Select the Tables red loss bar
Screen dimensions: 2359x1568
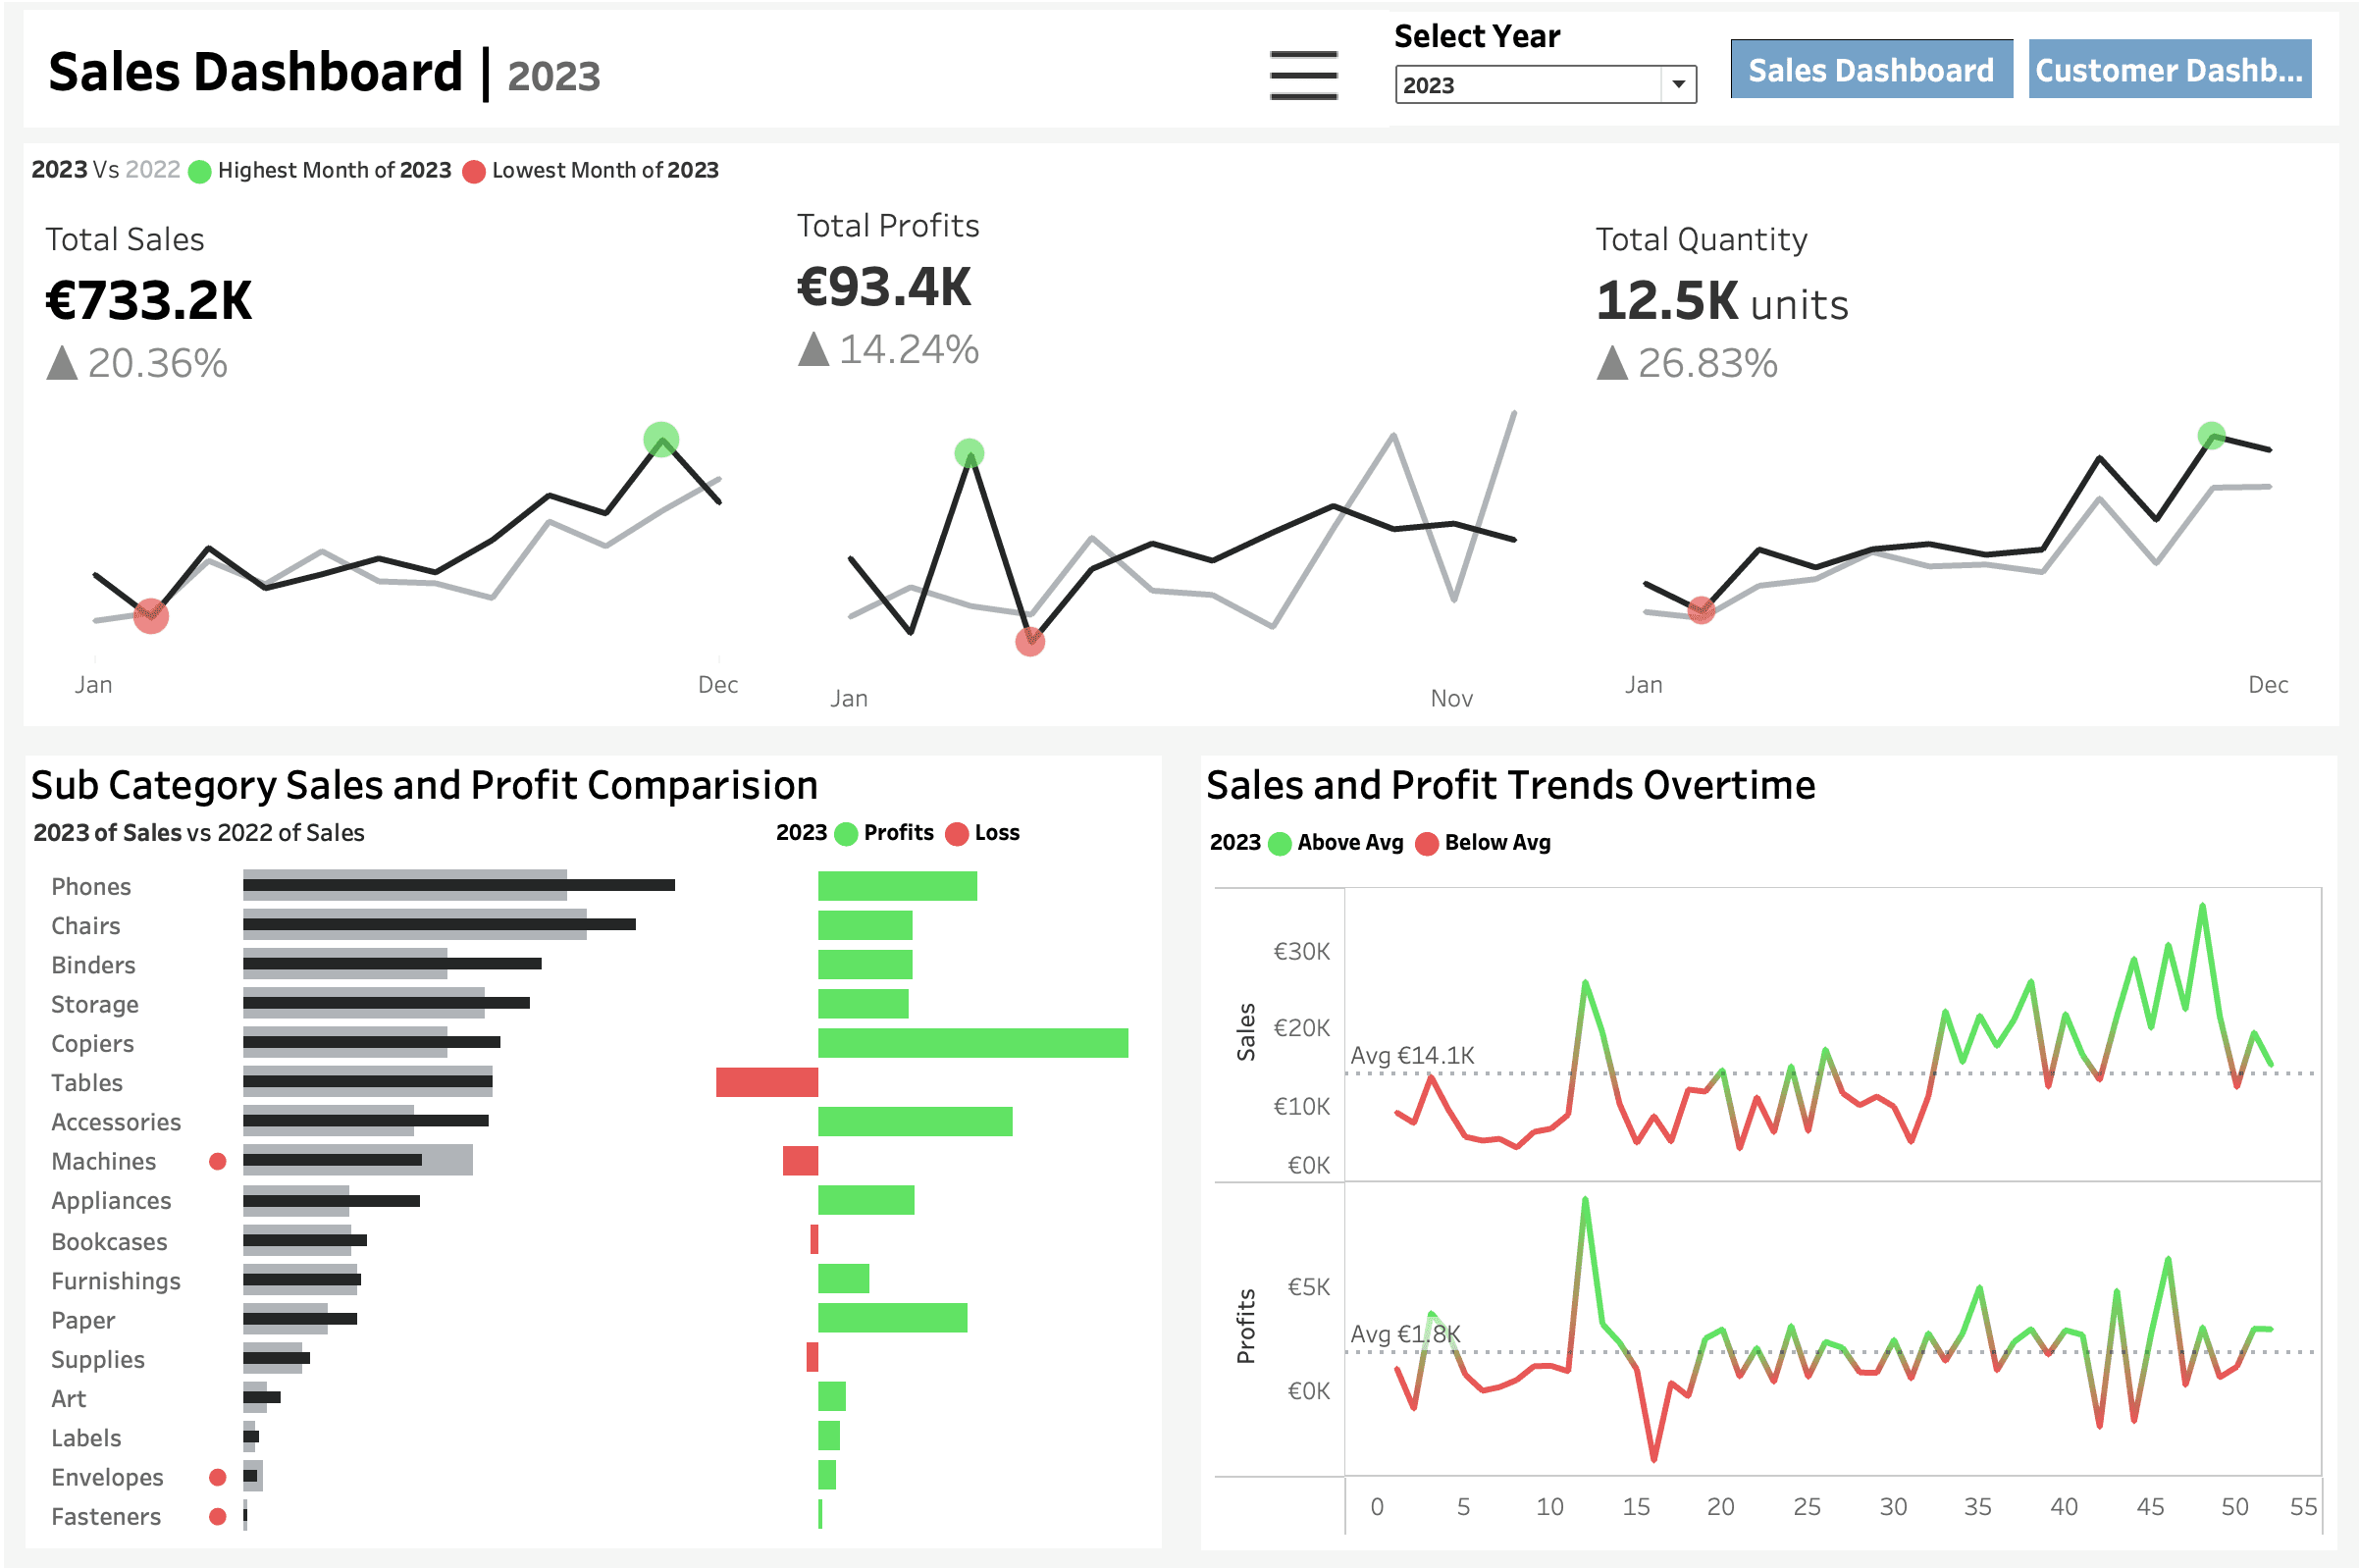pos(767,1082)
